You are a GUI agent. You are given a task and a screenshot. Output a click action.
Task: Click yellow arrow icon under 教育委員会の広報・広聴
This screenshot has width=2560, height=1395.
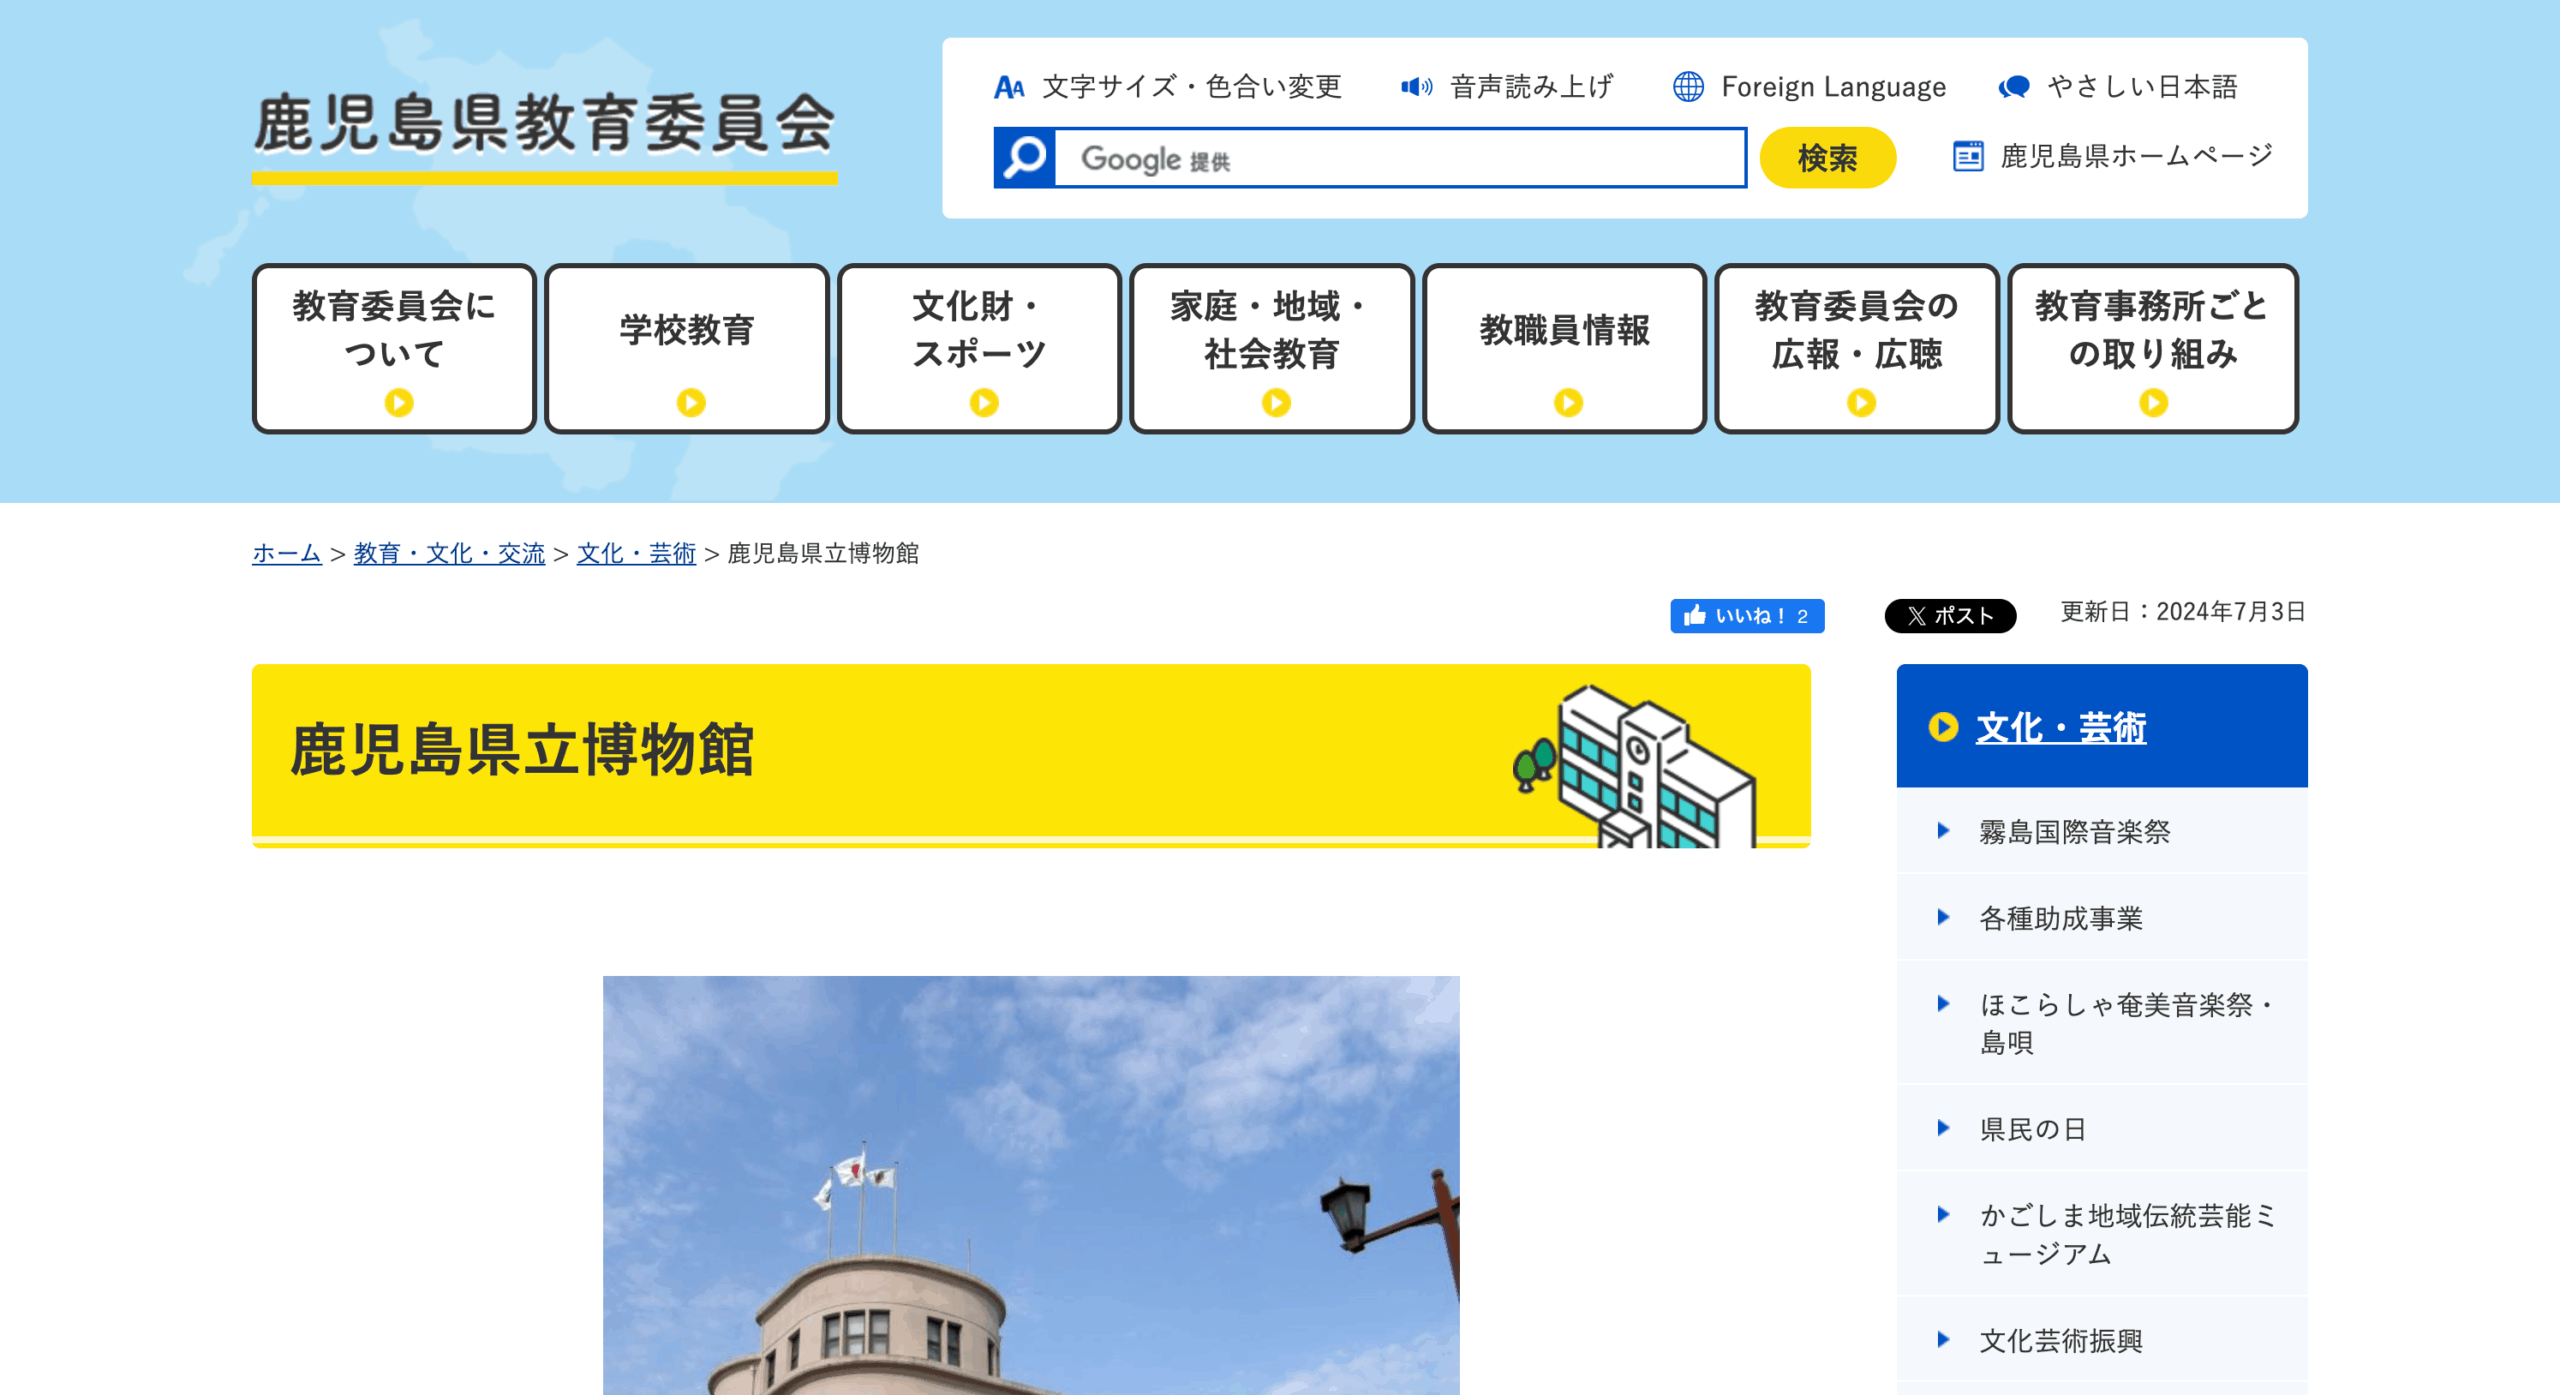(x=1861, y=403)
